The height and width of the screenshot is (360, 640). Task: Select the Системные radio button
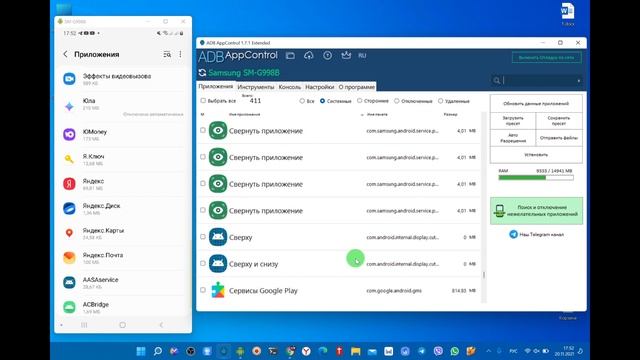point(322,101)
